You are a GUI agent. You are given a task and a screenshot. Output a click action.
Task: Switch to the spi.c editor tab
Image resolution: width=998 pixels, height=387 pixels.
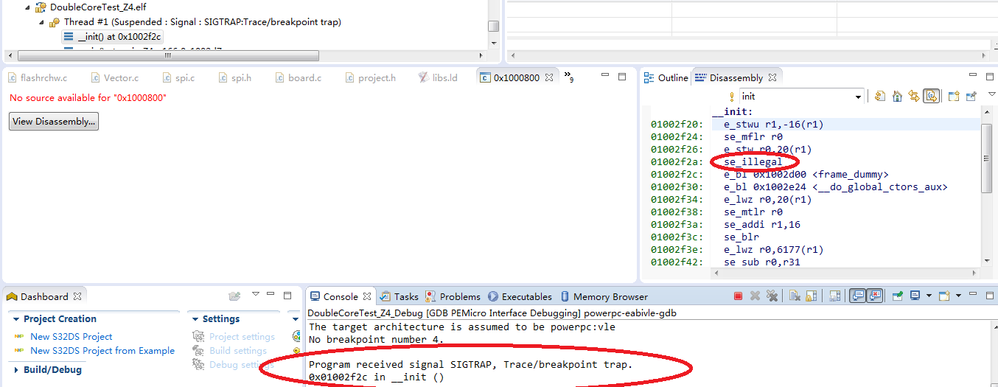(x=178, y=78)
